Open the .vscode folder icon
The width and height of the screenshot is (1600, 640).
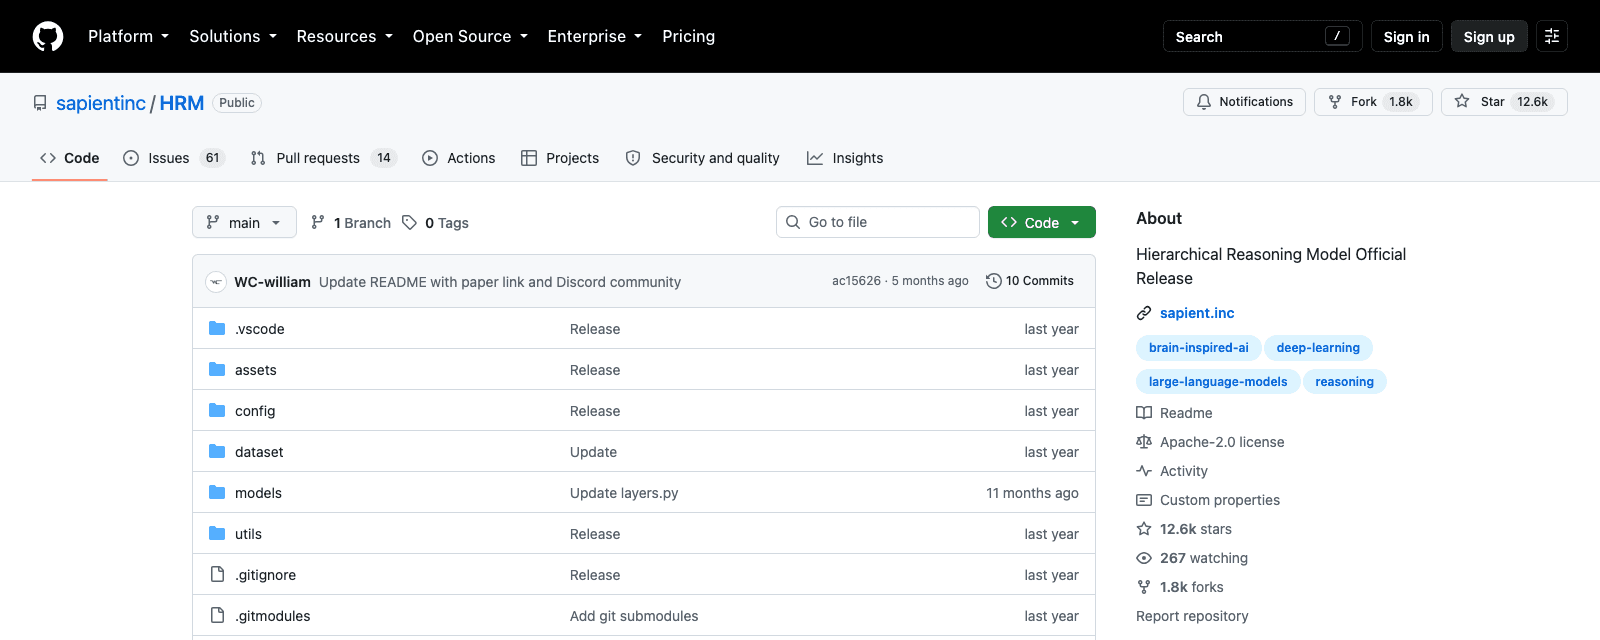(x=217, y=328)
